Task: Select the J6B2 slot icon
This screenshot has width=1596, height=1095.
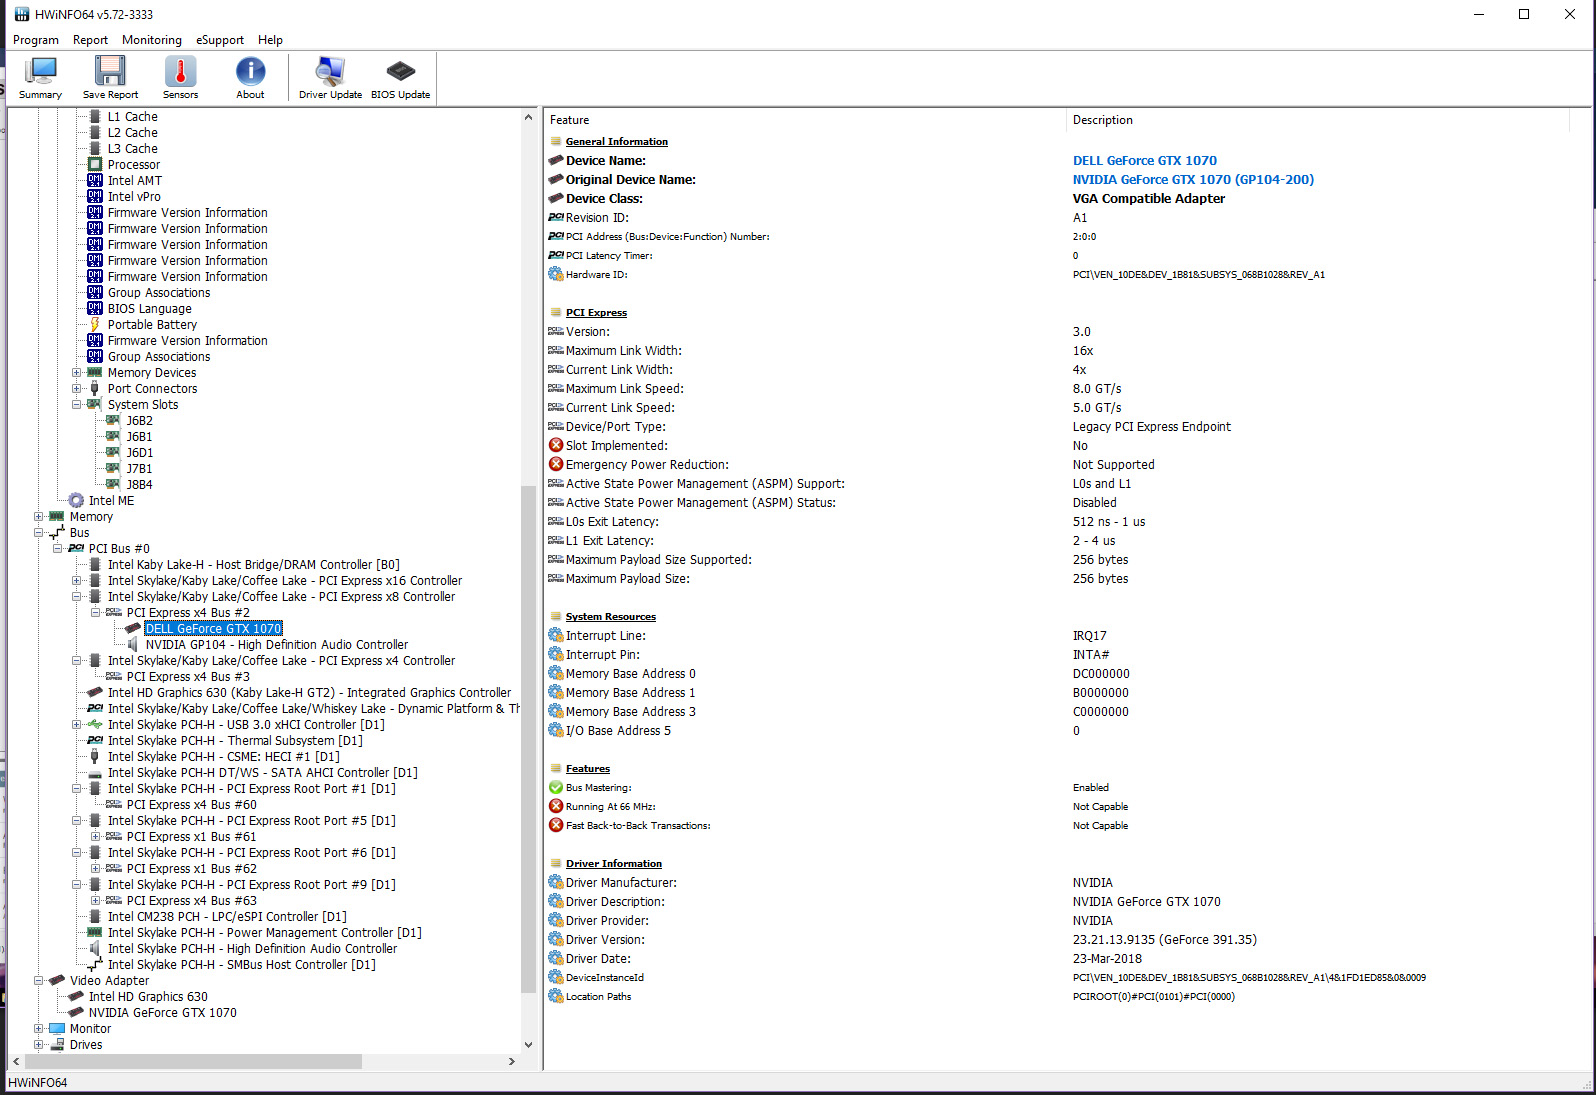Action: 114,421
